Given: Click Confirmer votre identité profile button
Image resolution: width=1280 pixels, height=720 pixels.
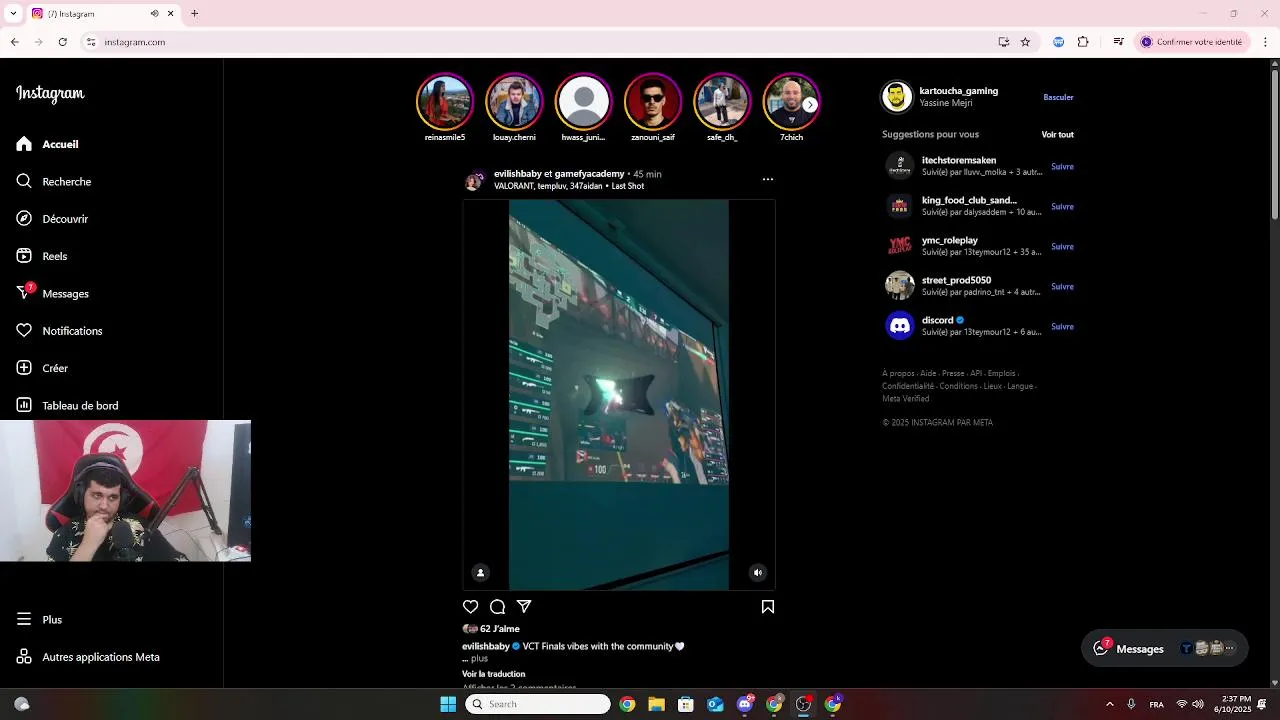Looking at the screenshot, I should click(1193, 42).
